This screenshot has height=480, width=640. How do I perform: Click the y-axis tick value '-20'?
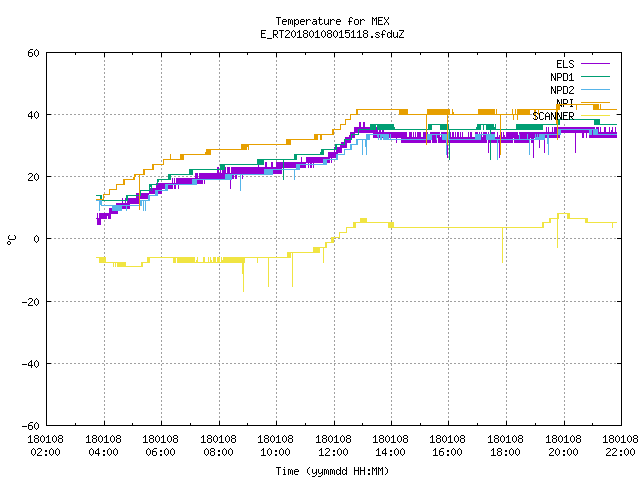(31, 302)
